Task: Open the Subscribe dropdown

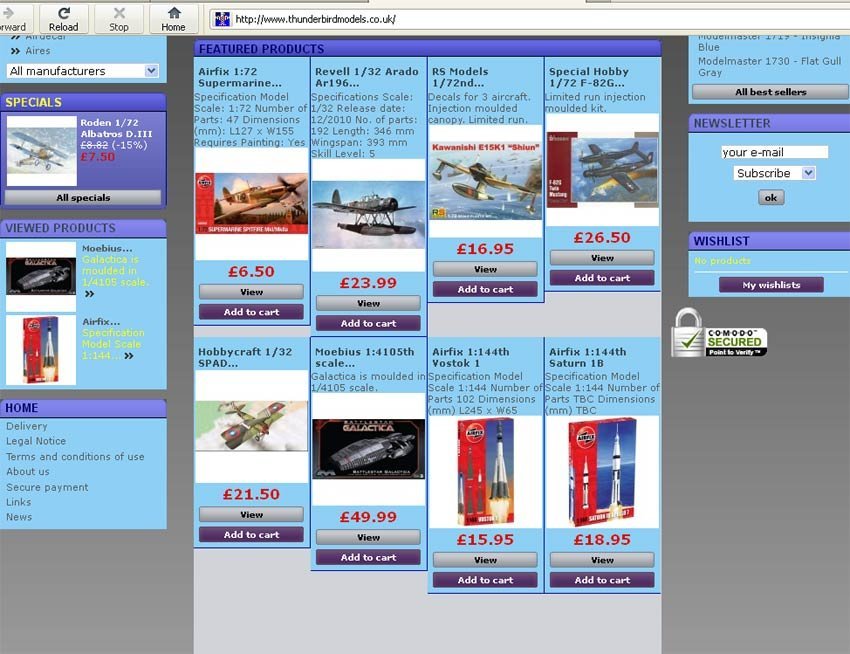Action: coord(775,173)
